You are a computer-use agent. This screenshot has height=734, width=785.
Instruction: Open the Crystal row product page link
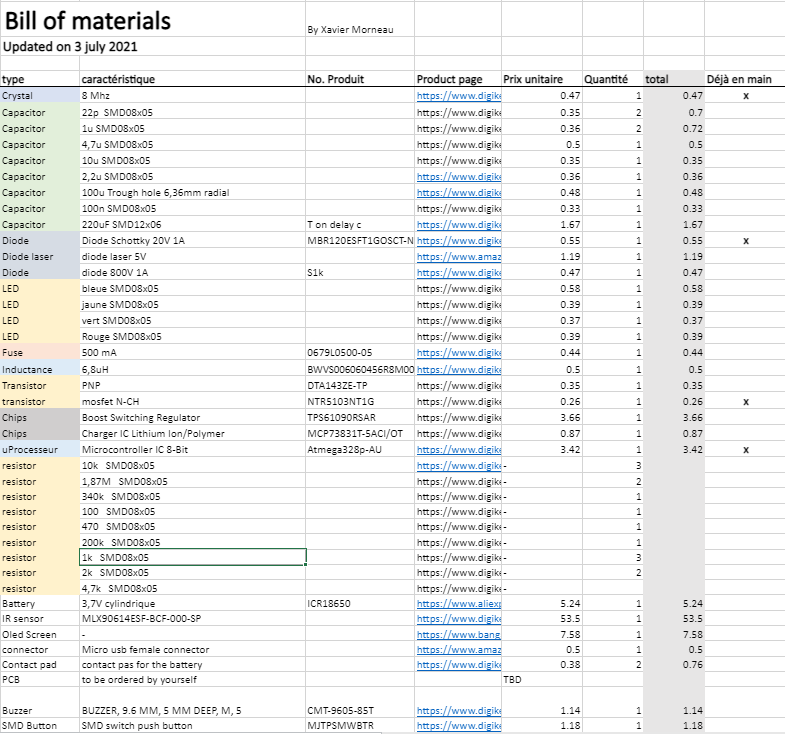pyautogui.click(x=458, y=96)
